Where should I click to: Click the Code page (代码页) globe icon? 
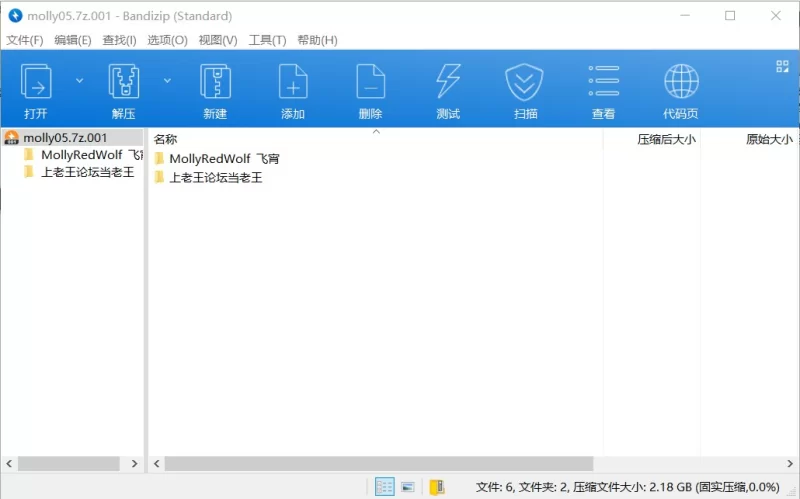click(x=681, y=81)
